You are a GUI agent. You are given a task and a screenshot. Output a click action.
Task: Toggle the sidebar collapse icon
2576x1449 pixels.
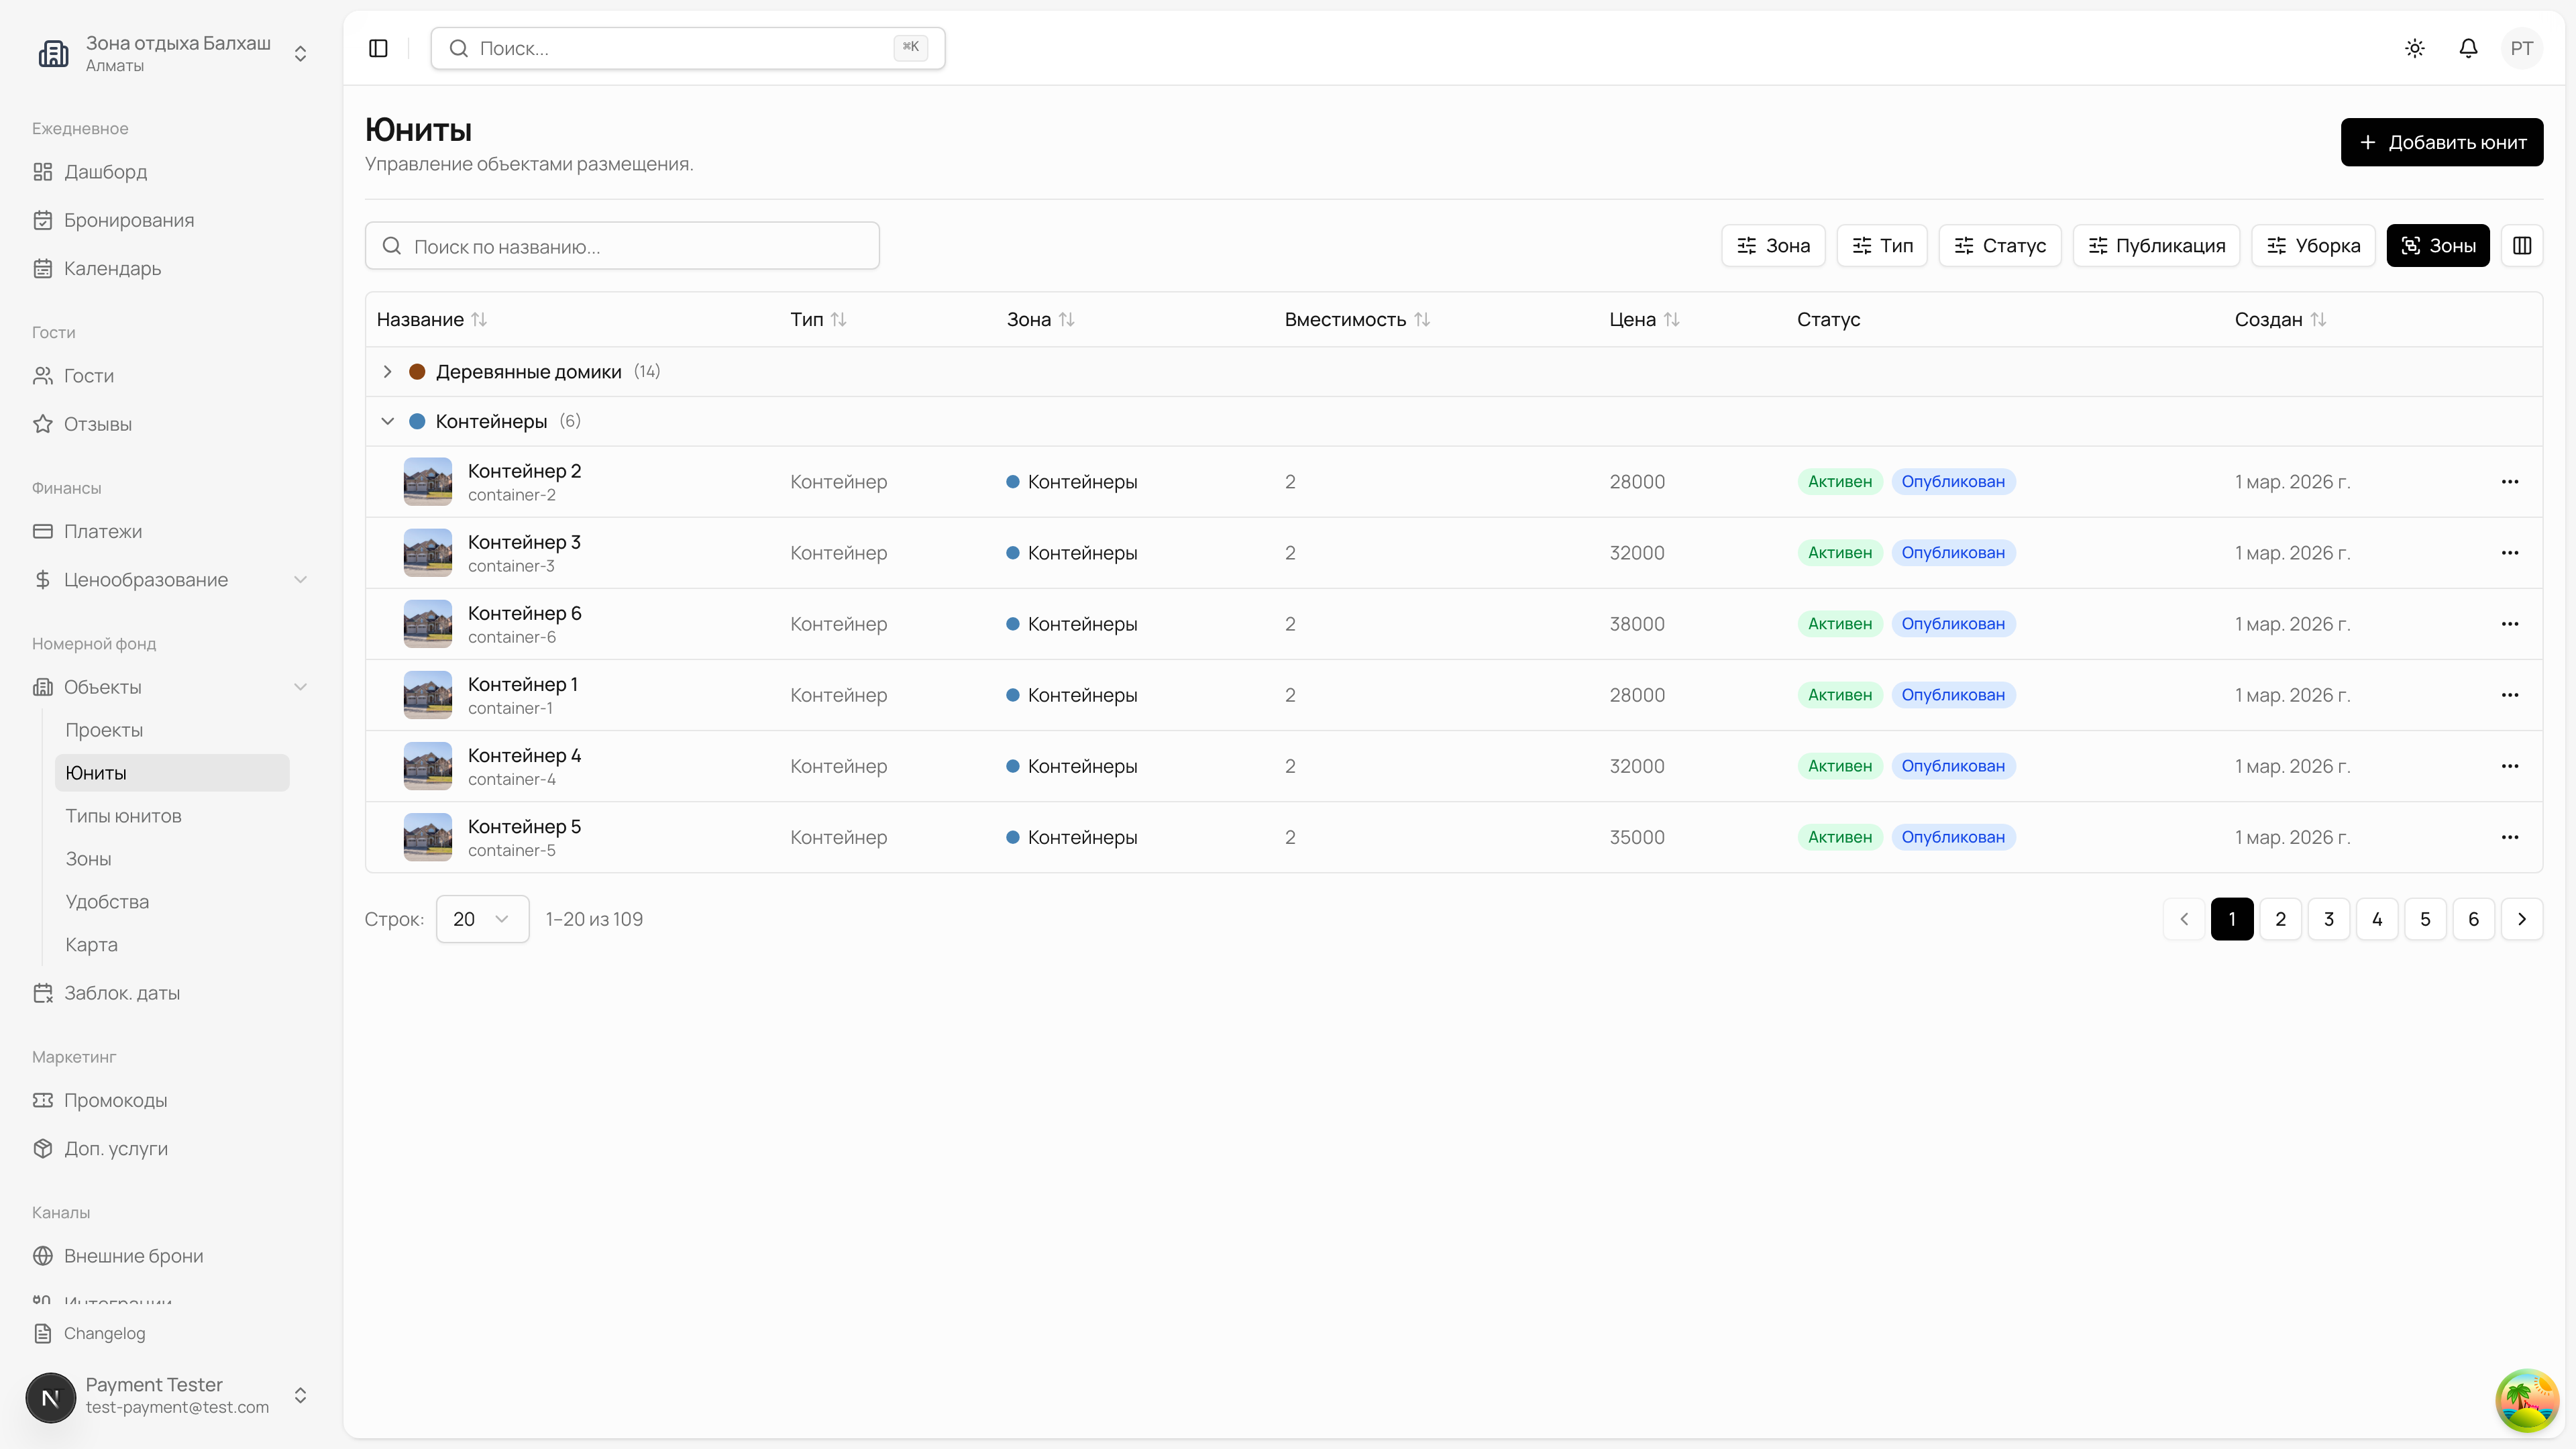(378, 48)
